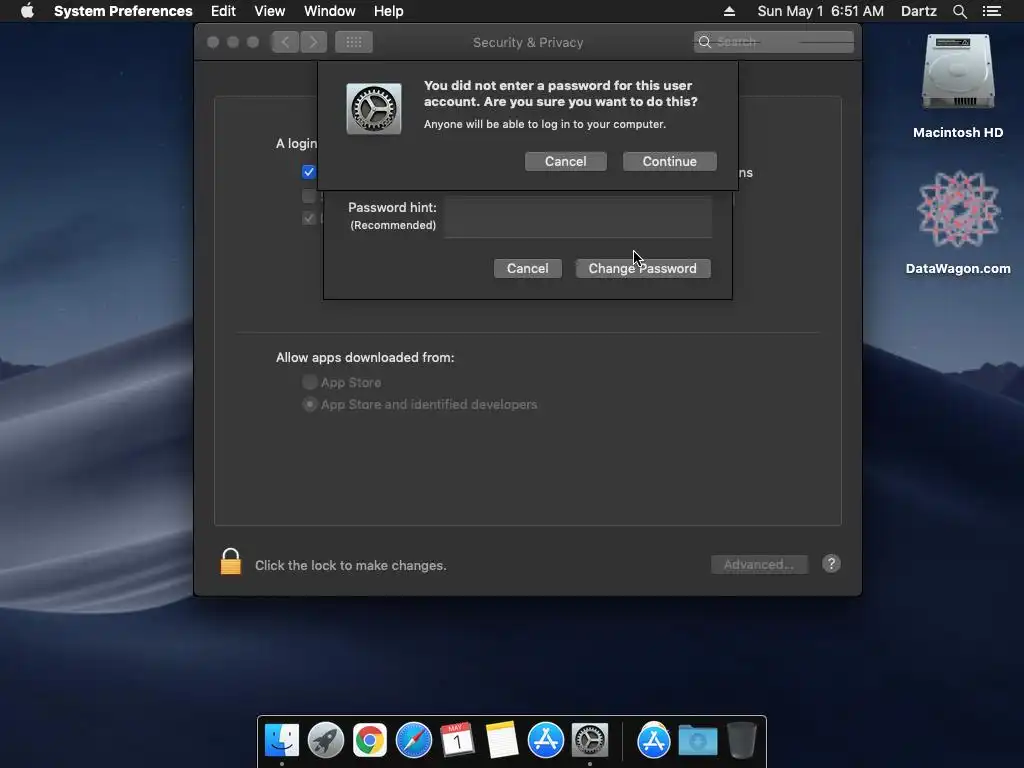1024x768 pixels.
Task: Toggle the unchecked second login option checkbox
Action: [309, 196]
